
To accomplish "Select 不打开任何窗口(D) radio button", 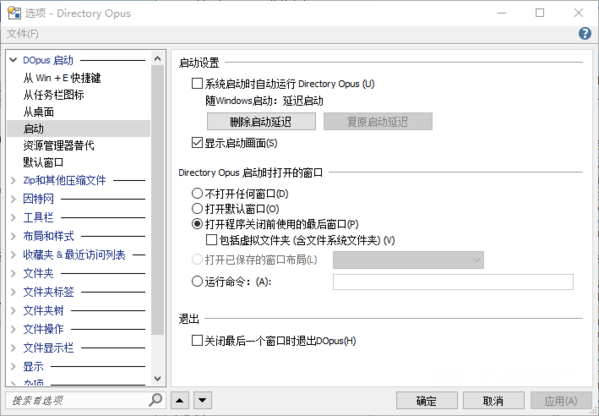I will 197,193.
